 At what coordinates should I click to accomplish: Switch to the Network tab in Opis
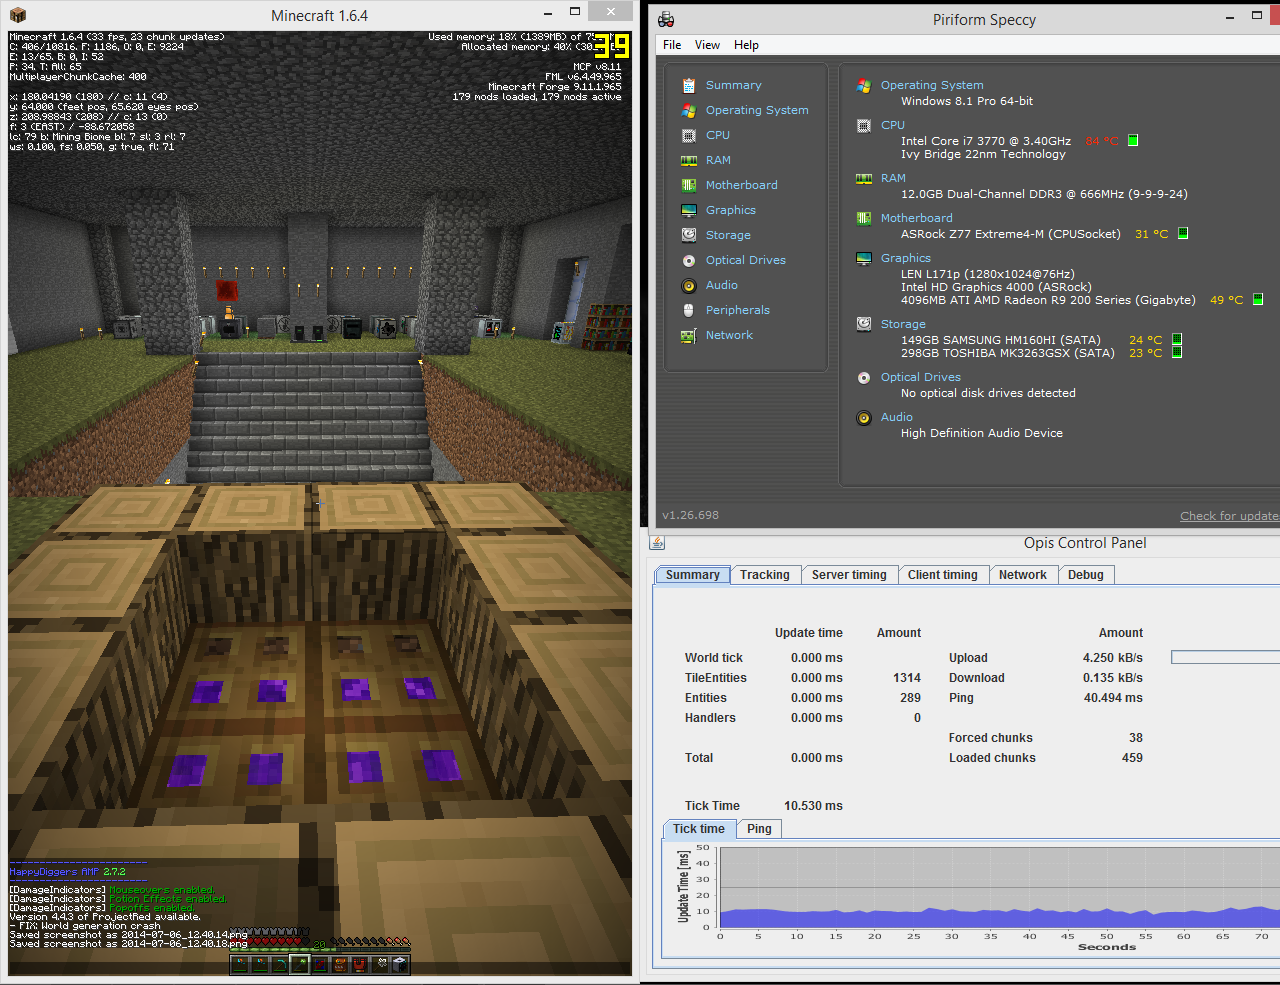(1023, 575)
